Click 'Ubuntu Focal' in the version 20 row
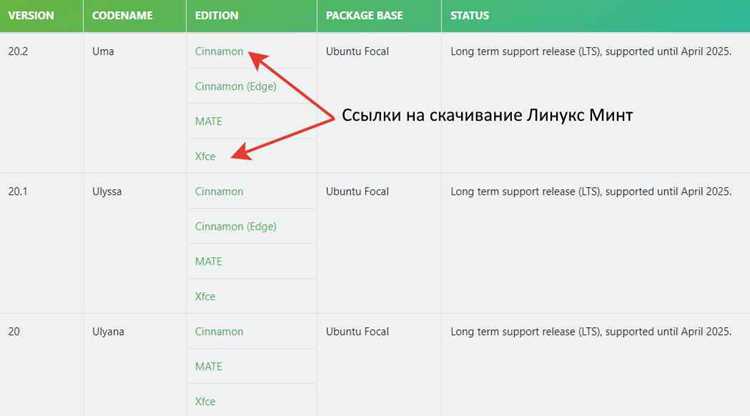 coord(357,331)
